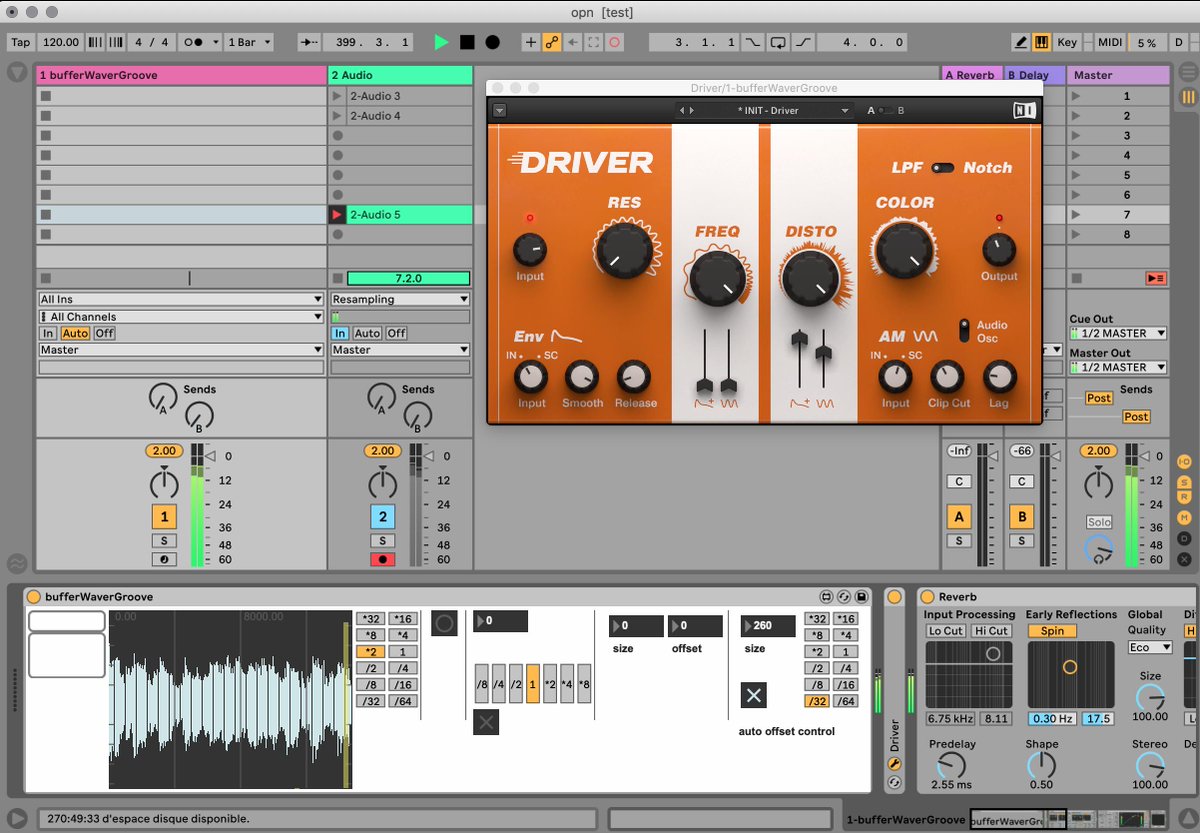Set track 1 monitor to Auto
This screenshot has width=1200, height=833.
pyautogui.click(x=74, y=333)
